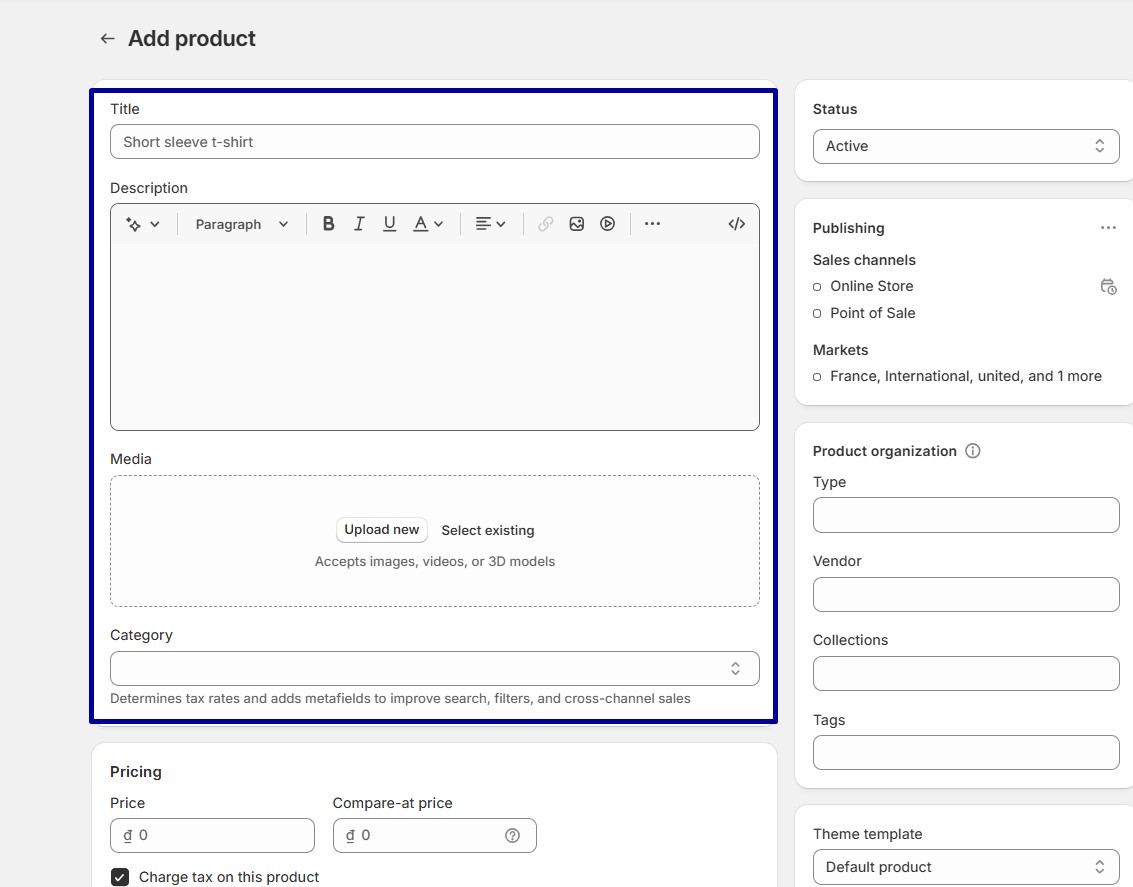Open the Paragraph style dropdown
Viewport: 1133px width, 887px height.
tap(241, 225)
